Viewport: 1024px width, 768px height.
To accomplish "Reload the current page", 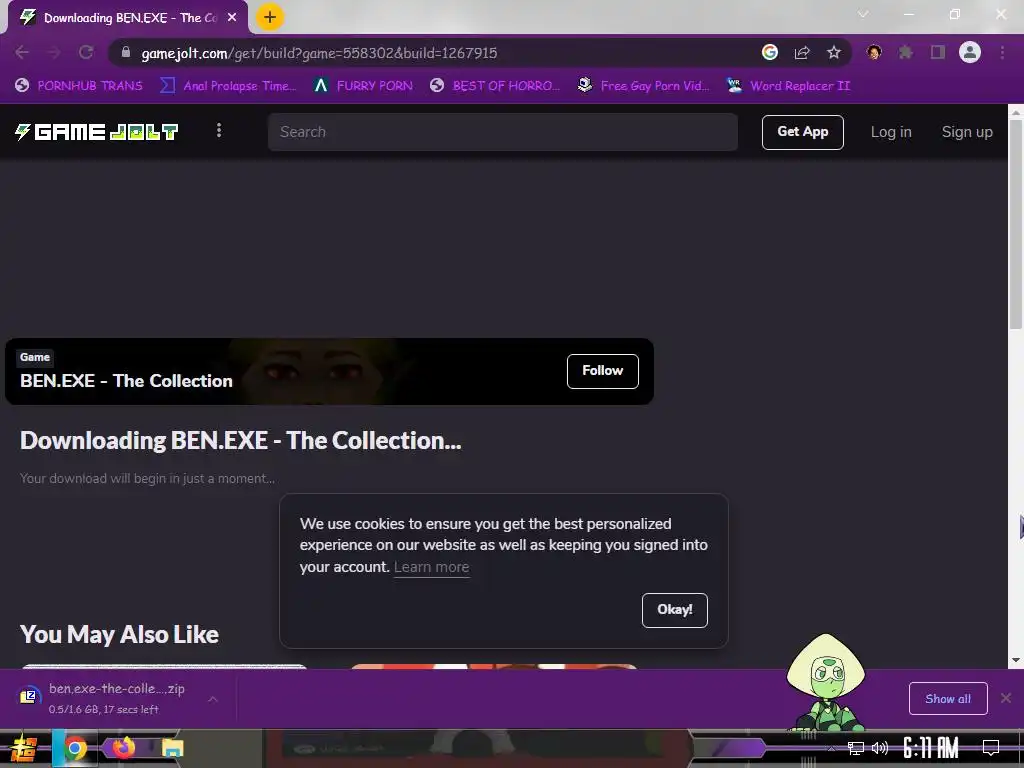I will 86,52.
